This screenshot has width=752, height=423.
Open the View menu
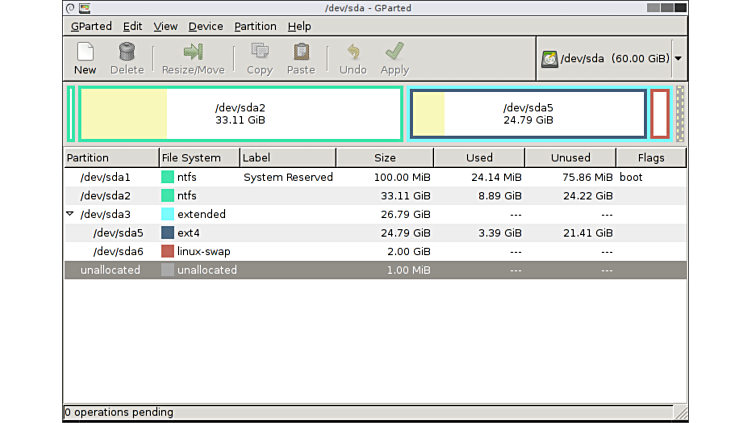[x=165, y=26]
